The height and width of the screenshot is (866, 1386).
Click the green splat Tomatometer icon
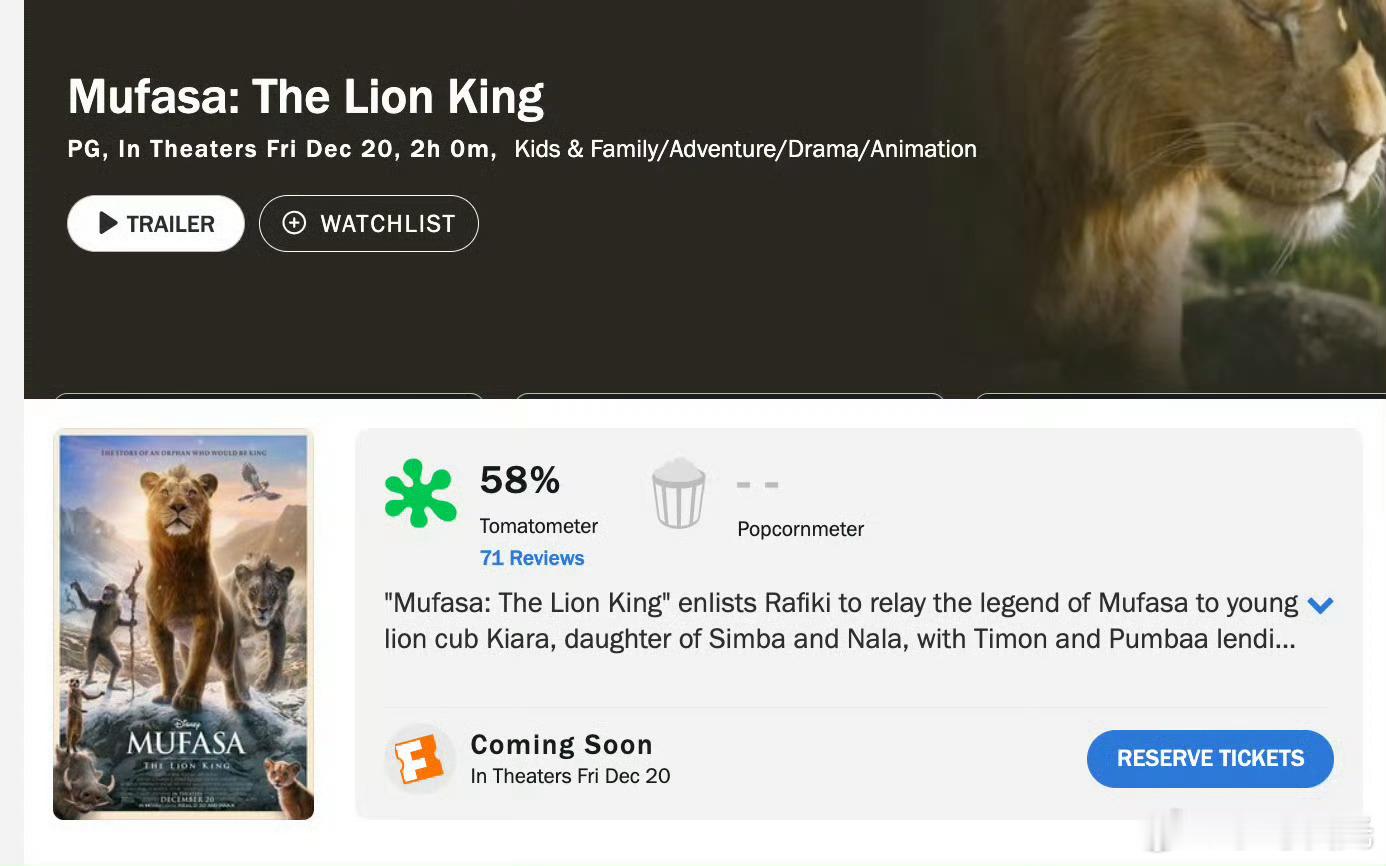[x=421, y=493]
